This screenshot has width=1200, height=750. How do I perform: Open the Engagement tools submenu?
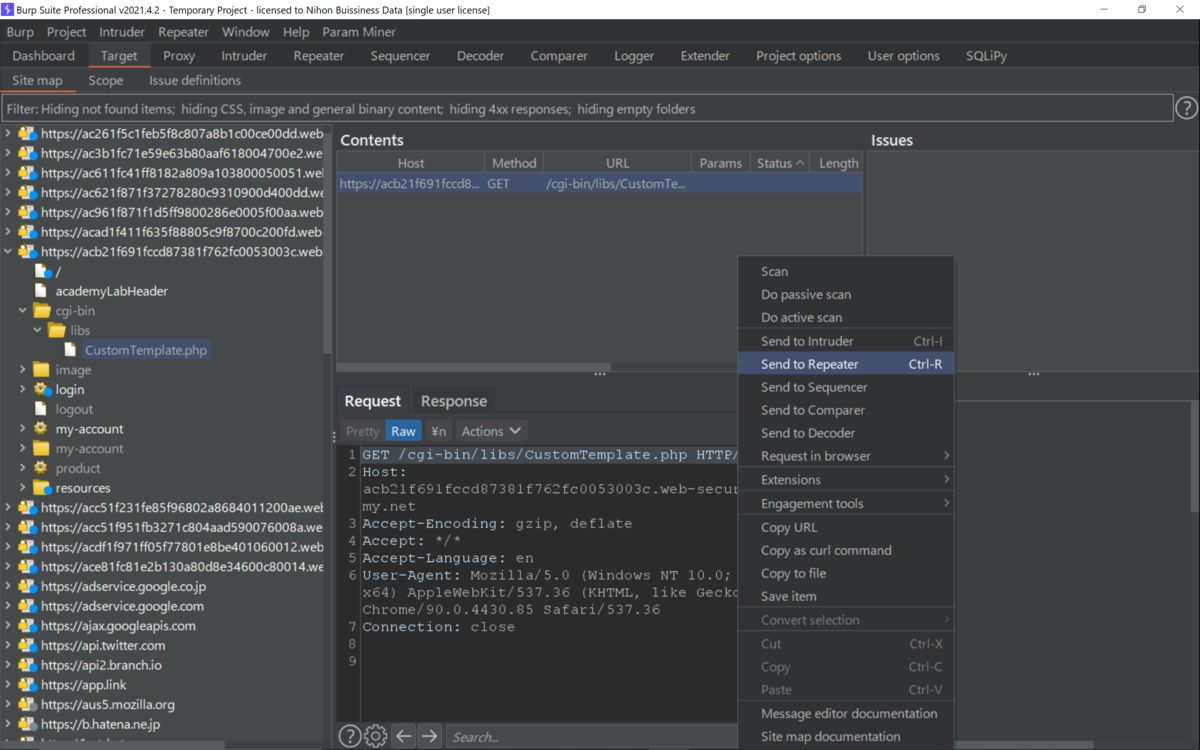[846, 503]
